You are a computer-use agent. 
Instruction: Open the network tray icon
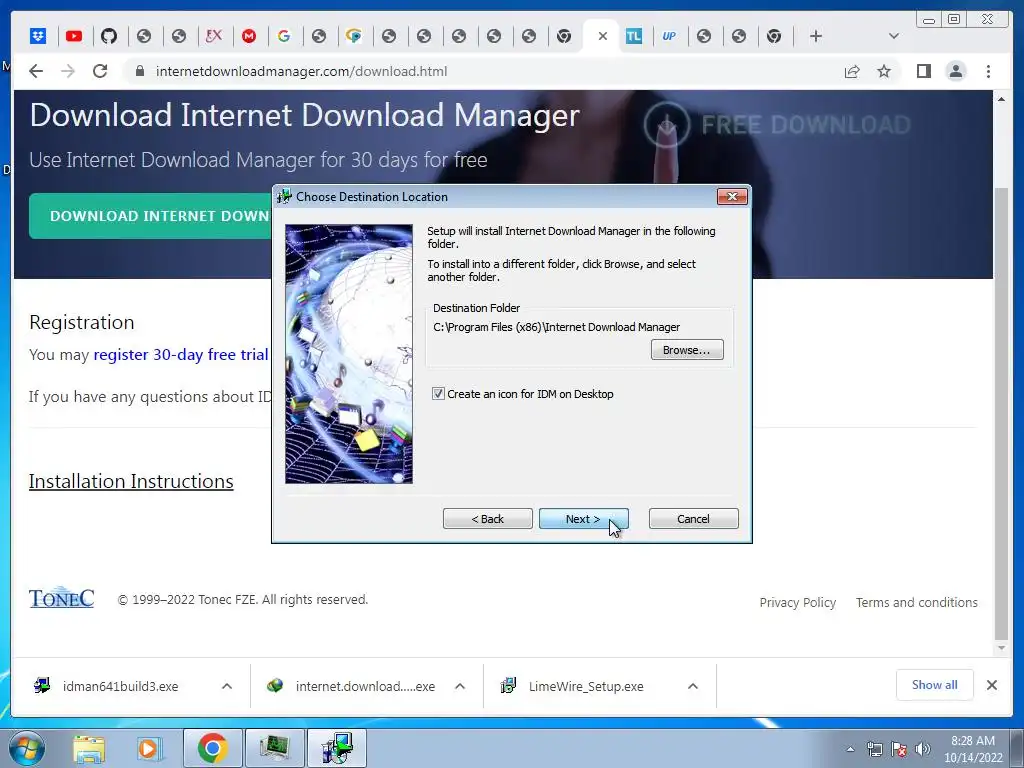point(874,749)
